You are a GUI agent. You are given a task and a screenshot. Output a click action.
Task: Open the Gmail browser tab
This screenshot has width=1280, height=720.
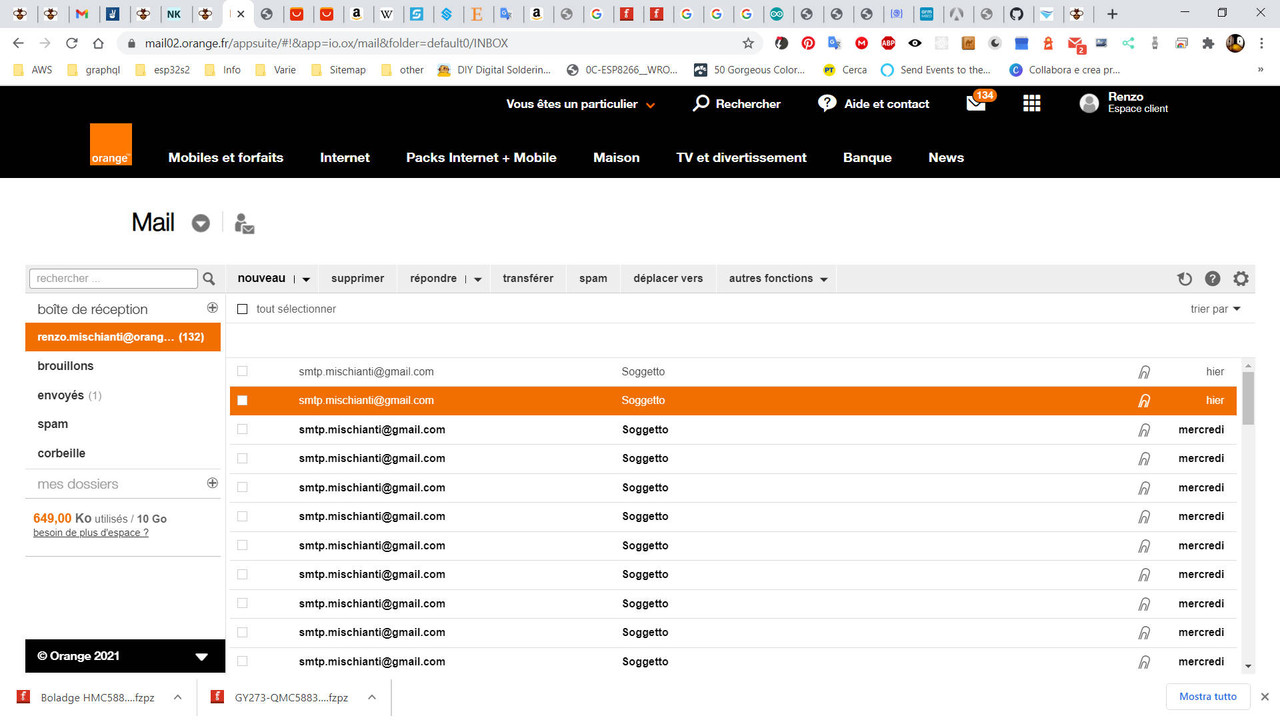83,14
